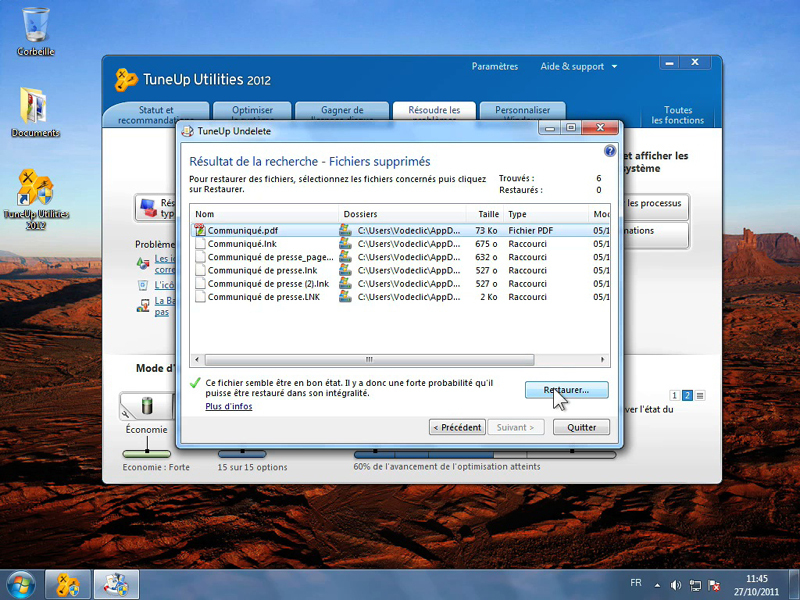Switch to Statut et recommandations tab
The image size is (800, 600).
(156, 114)
